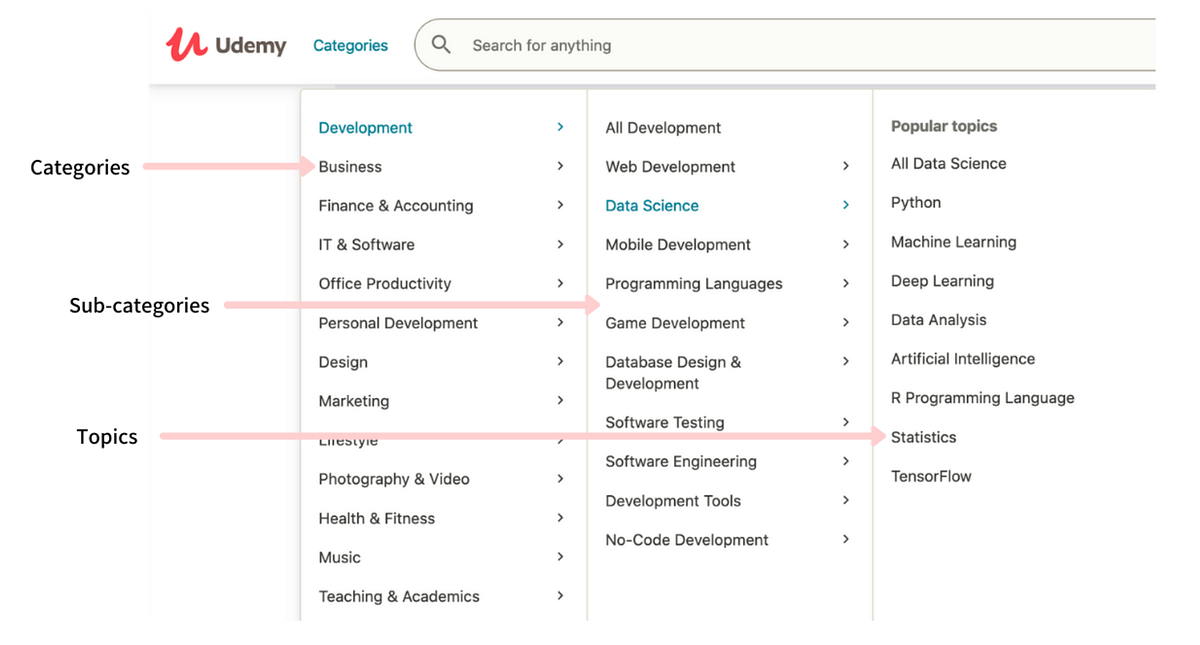Select All Data Science topic
The height and width of the screenshot is (645, 1200).
(x=948, y=163)
